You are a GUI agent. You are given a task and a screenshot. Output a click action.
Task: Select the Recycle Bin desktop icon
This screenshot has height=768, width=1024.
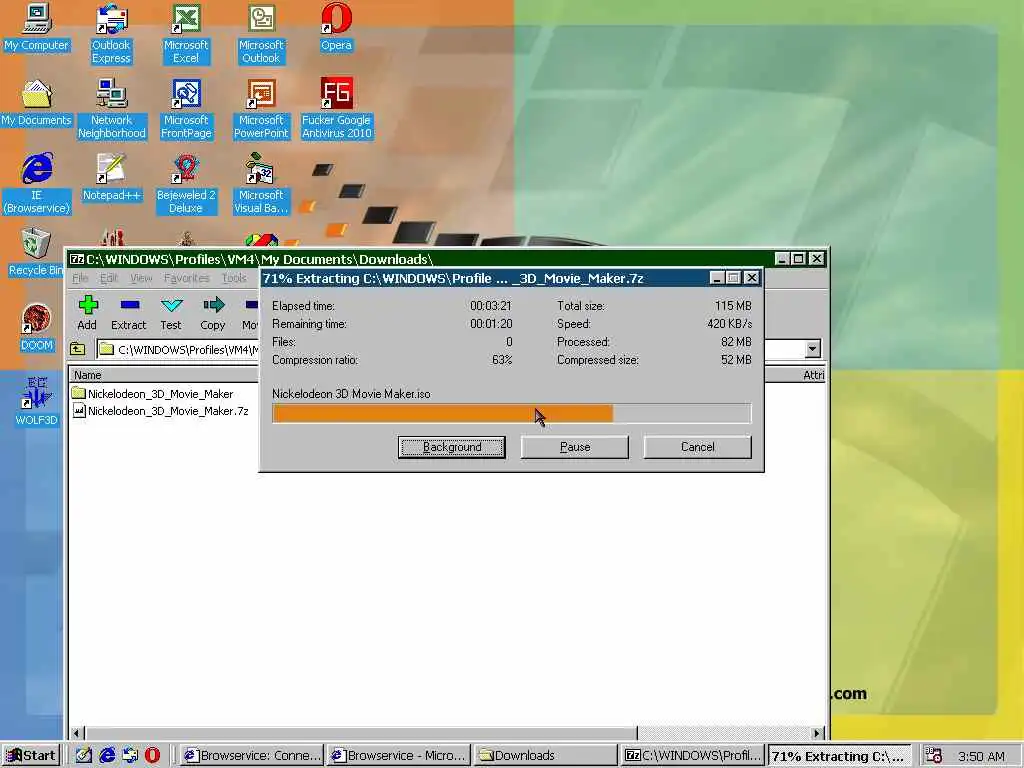[x=35, y=253]
